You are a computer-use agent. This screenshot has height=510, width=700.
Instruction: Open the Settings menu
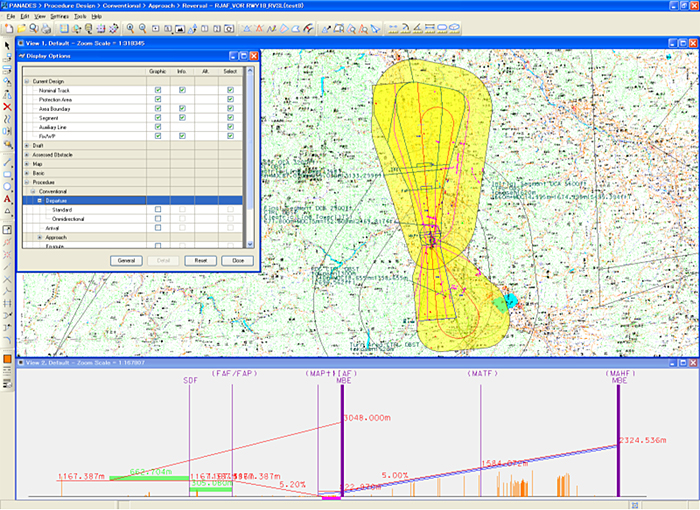(59, 17)
